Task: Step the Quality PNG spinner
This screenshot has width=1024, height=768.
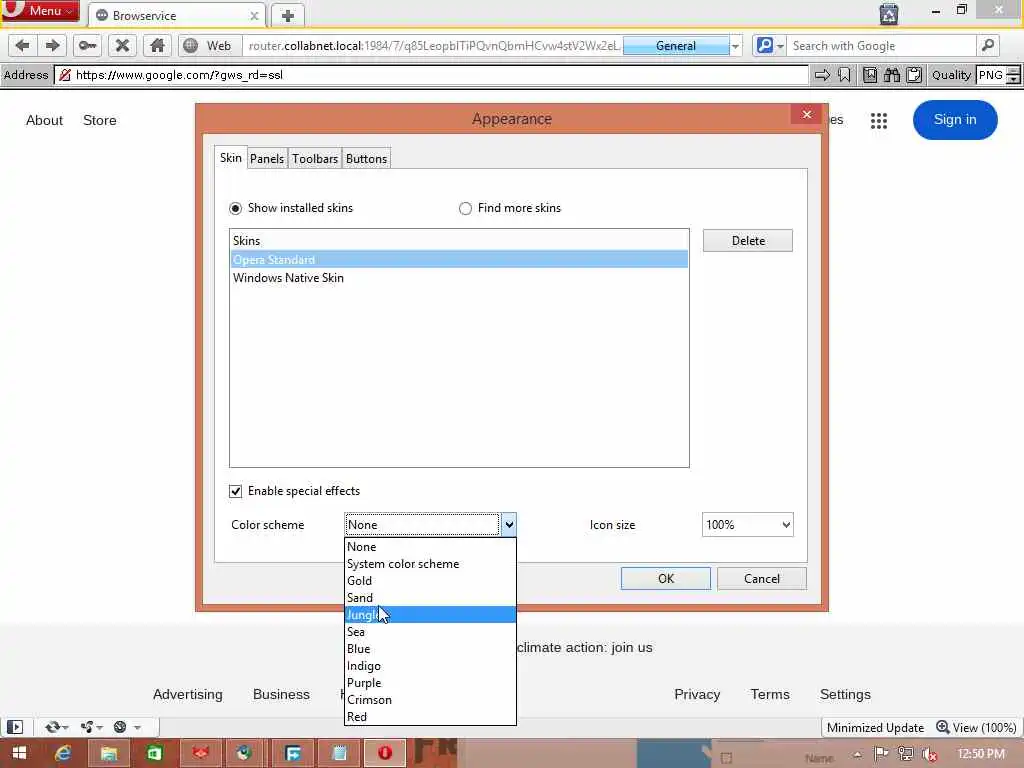Action: [1013, 75]
